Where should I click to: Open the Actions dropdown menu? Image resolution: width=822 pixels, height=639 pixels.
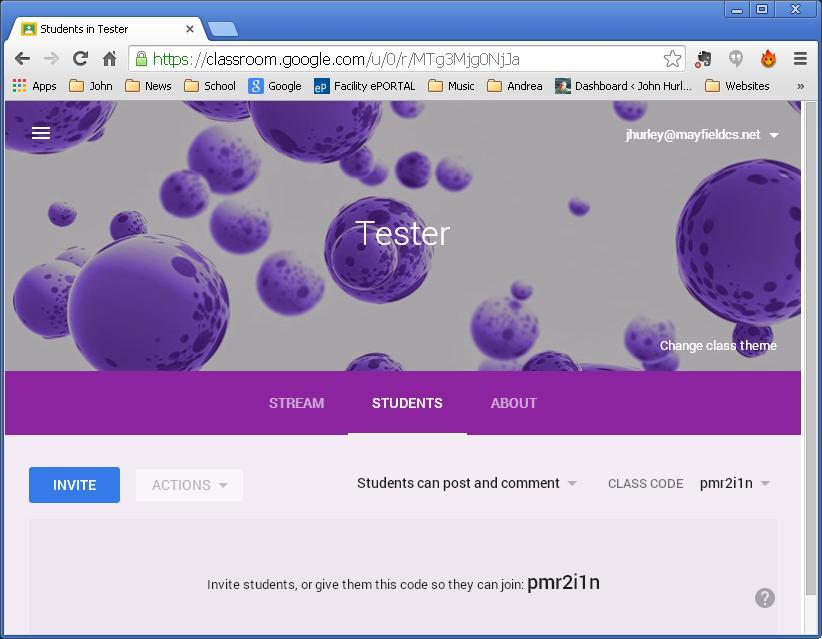click(189, 485)
